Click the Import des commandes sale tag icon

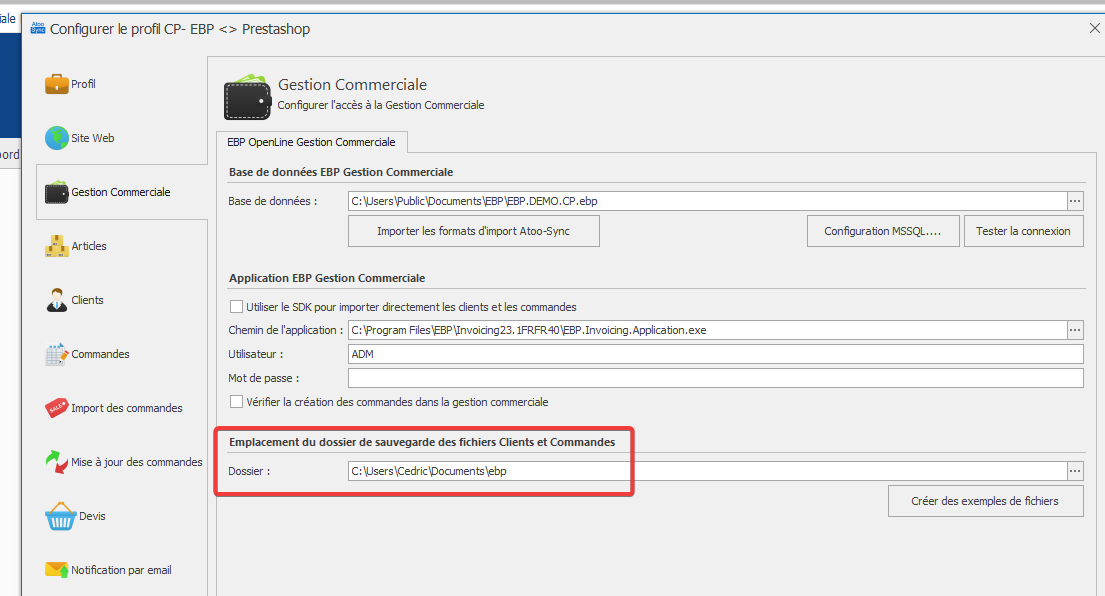[56, 408]
